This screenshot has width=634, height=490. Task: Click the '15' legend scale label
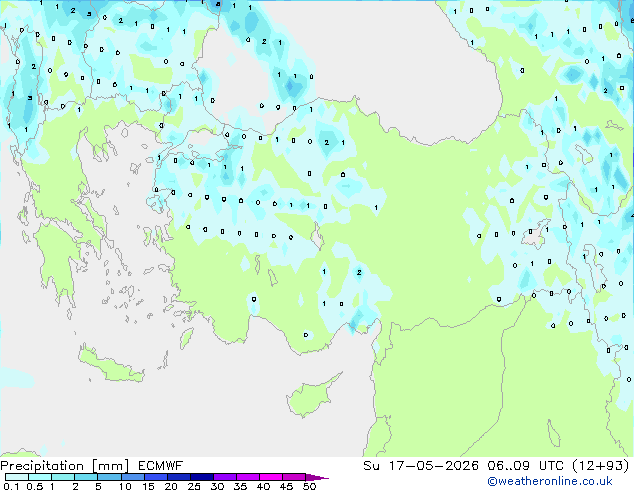[x=148, y=486]
